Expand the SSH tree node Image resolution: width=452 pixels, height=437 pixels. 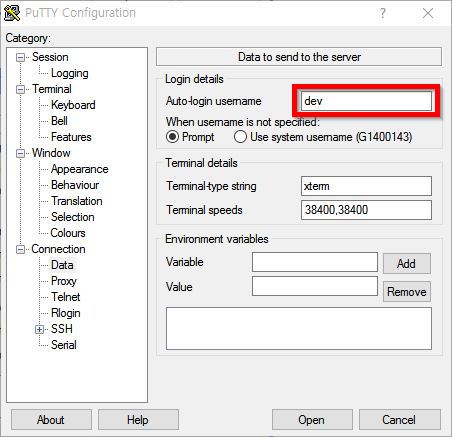[39, 329]
